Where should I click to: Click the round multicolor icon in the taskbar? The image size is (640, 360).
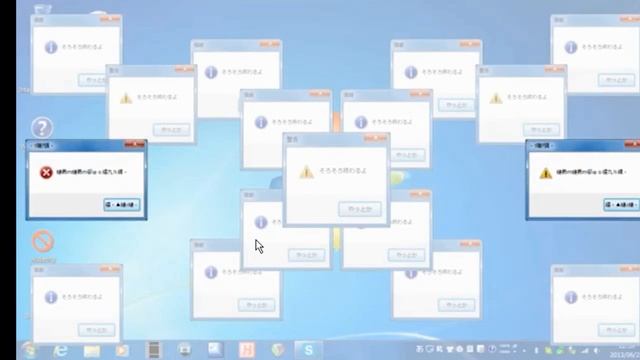278,350
